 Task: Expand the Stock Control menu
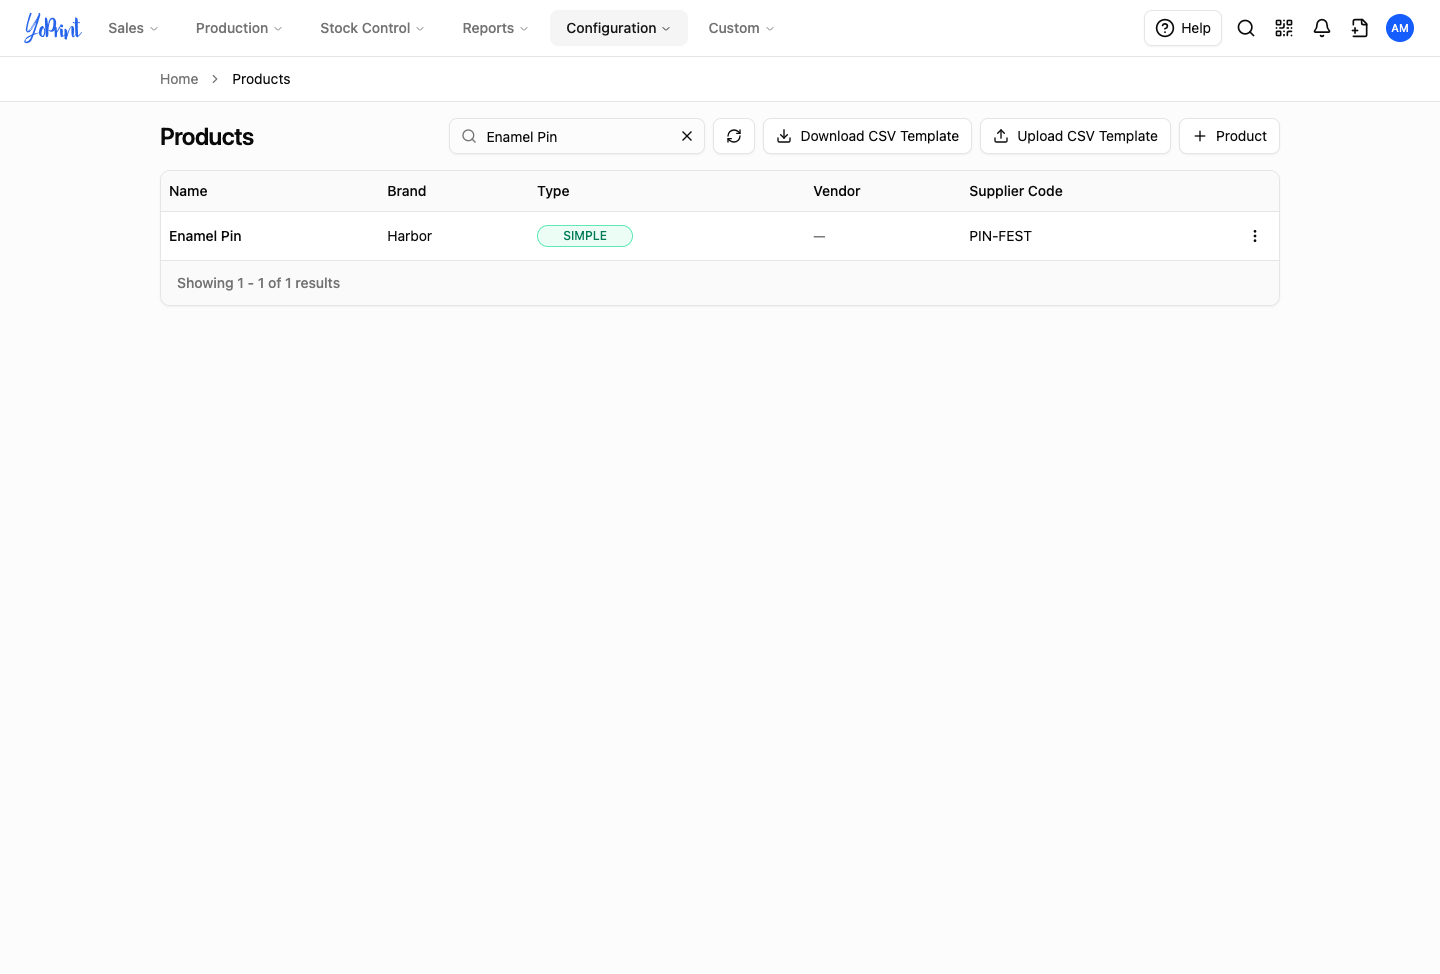(372, 28)
